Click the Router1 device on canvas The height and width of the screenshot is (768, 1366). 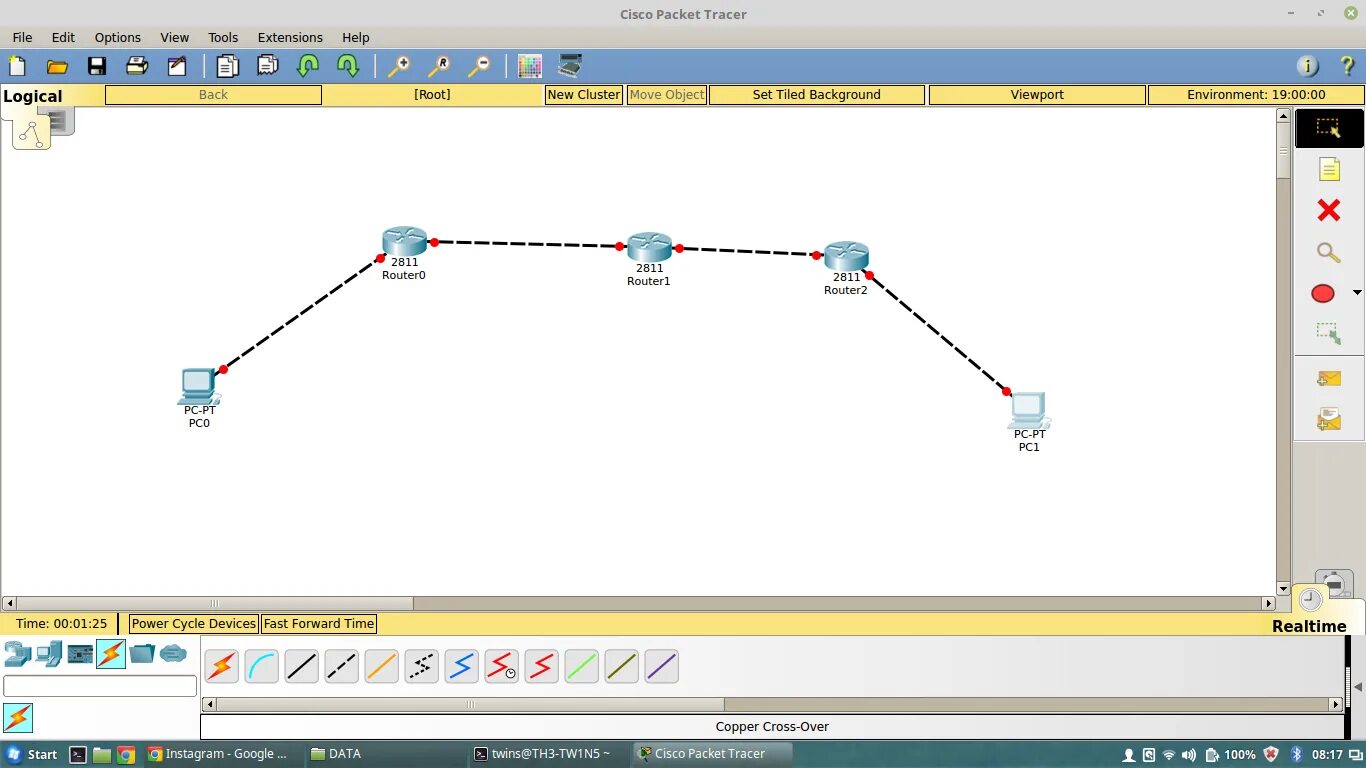click(x=649, y=248)
